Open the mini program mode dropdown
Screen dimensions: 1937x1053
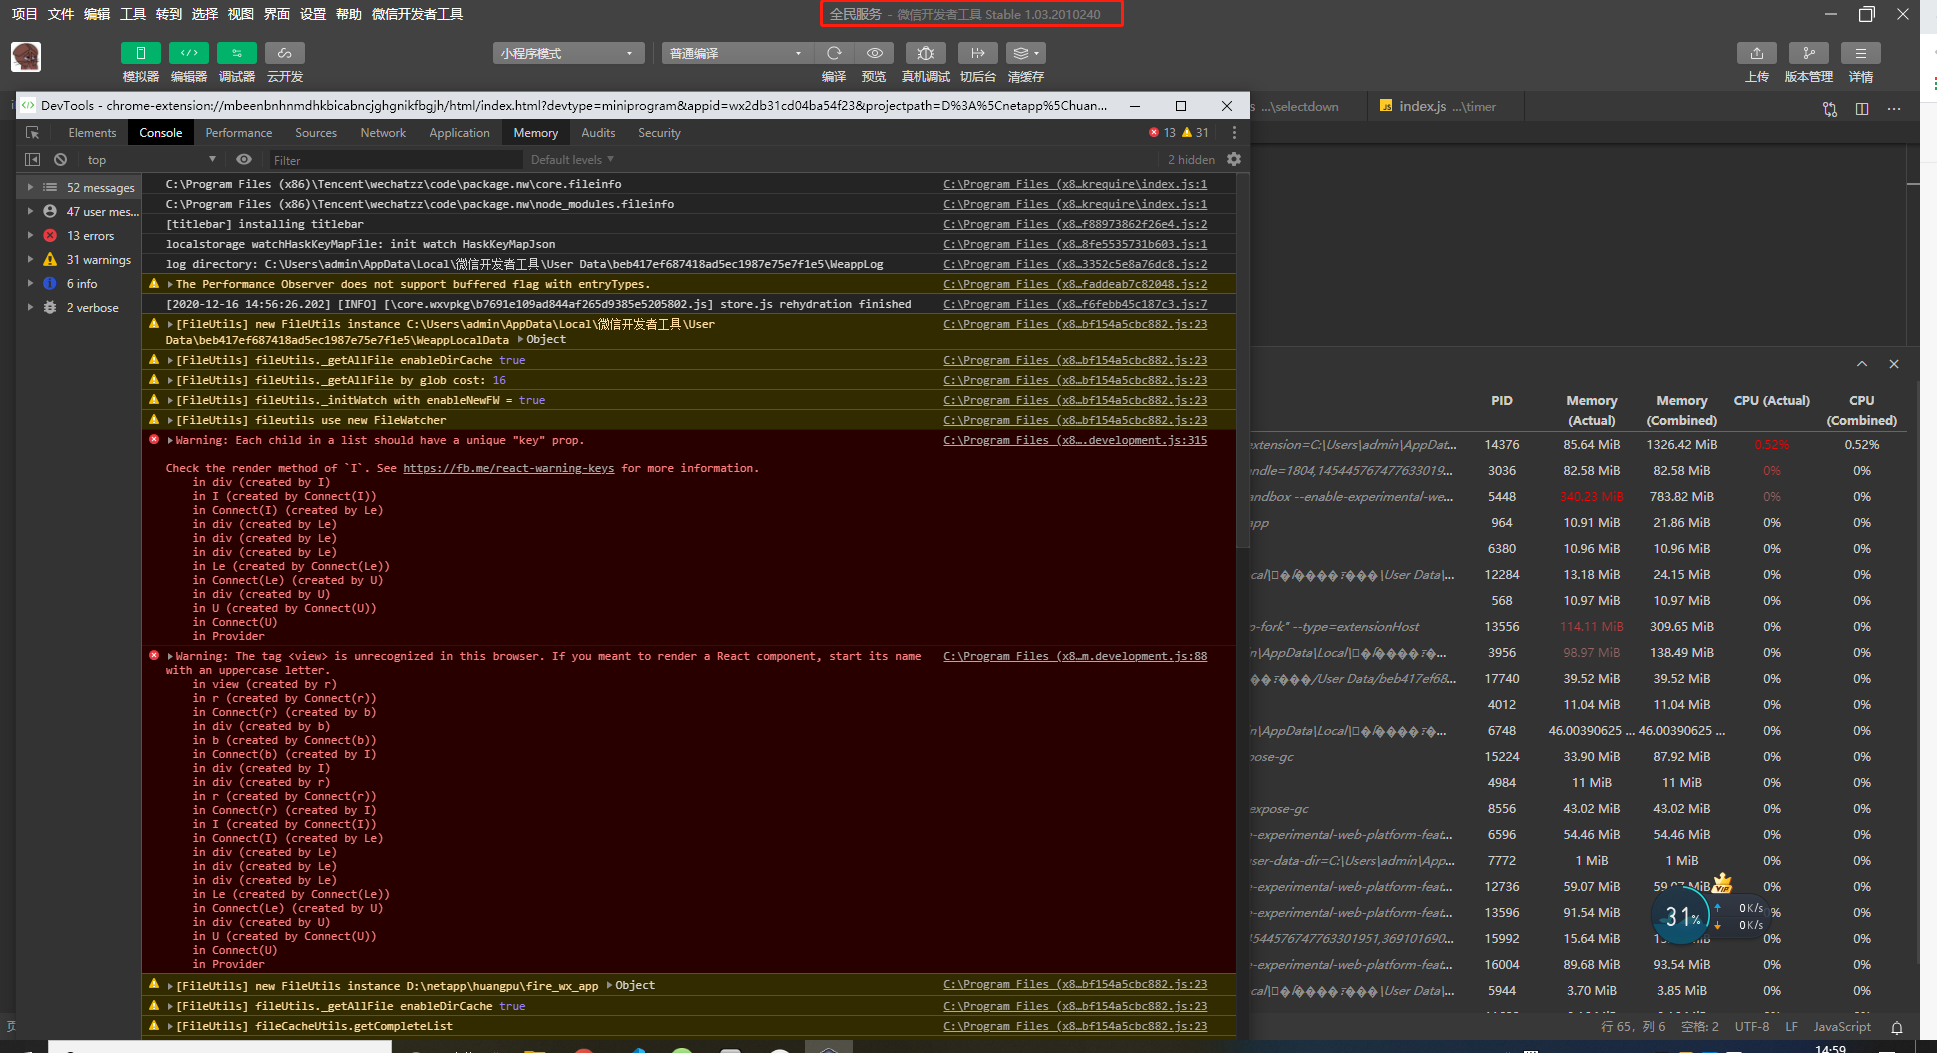[568, 53]
